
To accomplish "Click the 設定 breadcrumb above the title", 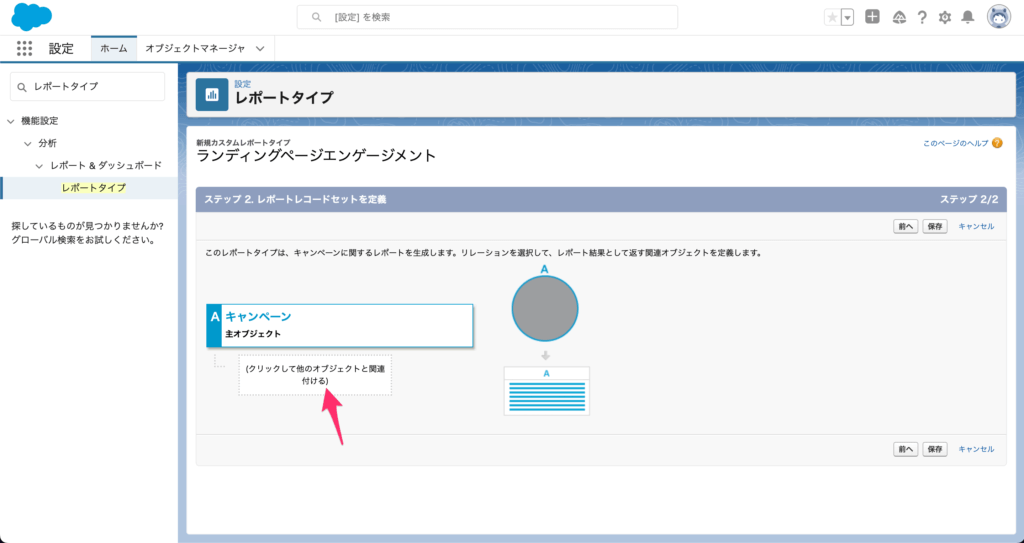I will pyautogui.click(x=242, y=84).
